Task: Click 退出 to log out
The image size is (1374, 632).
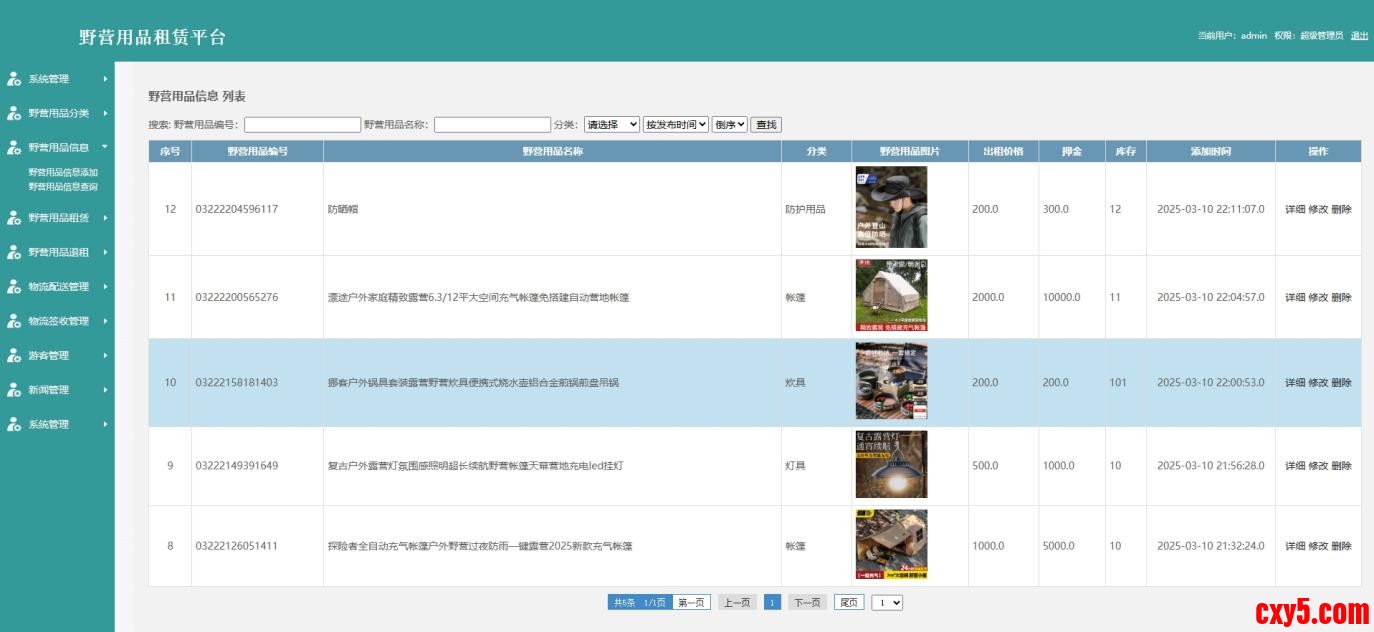Action: click(x=1359, y=36)
